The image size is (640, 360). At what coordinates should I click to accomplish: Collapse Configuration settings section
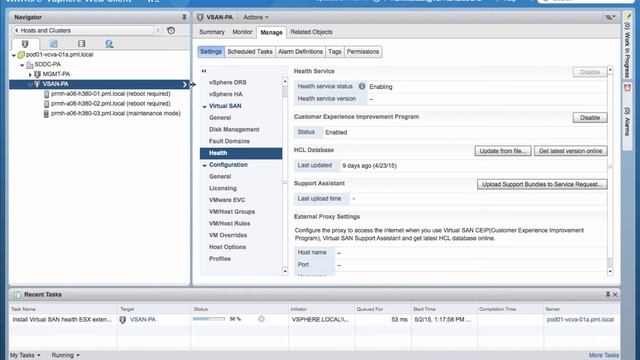(204, 165)
